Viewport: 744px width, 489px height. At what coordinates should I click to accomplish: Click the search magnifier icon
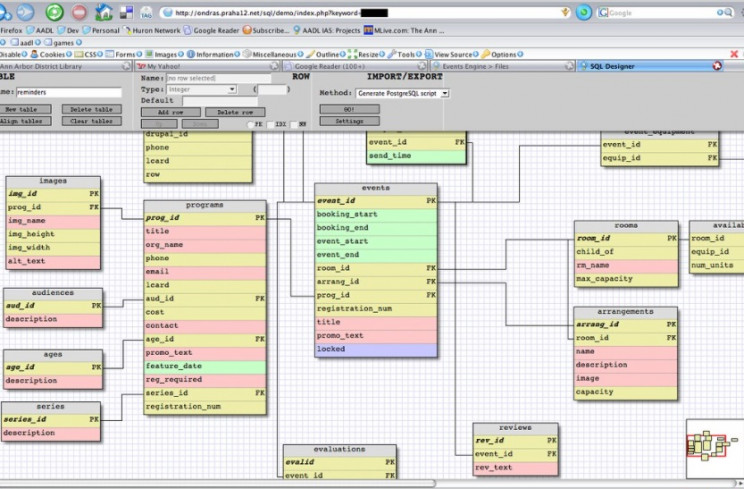727,13
